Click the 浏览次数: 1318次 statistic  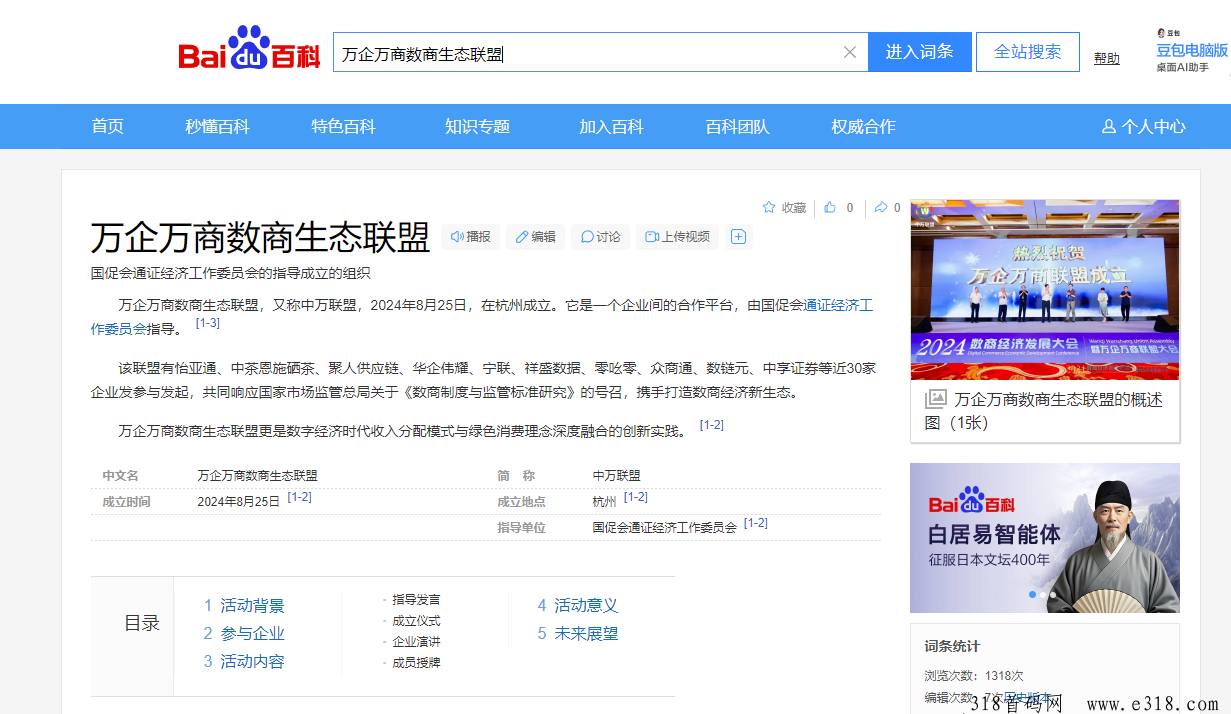click(x=974, y=676)
